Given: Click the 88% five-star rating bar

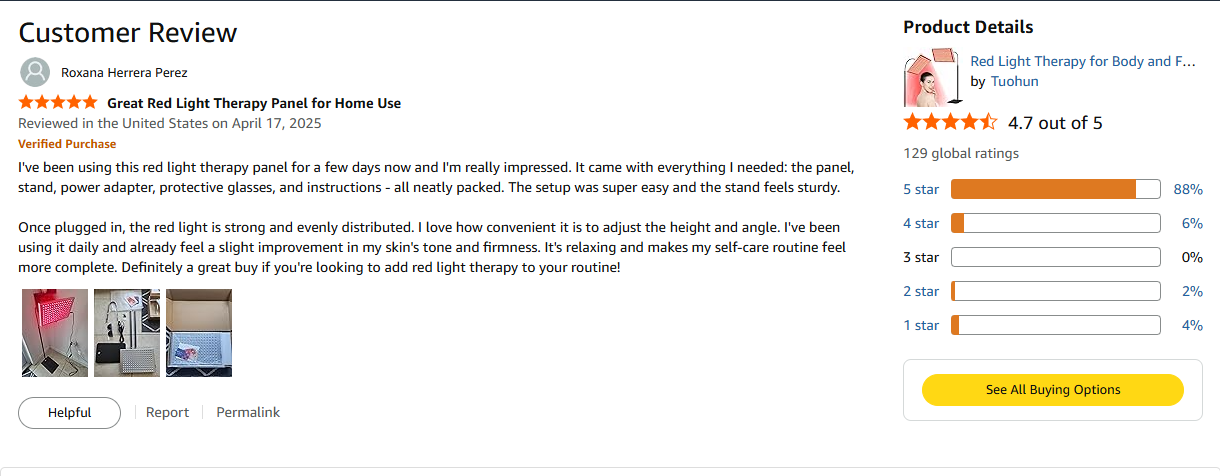Looking at the screenshot, I should pos(1055,189).
